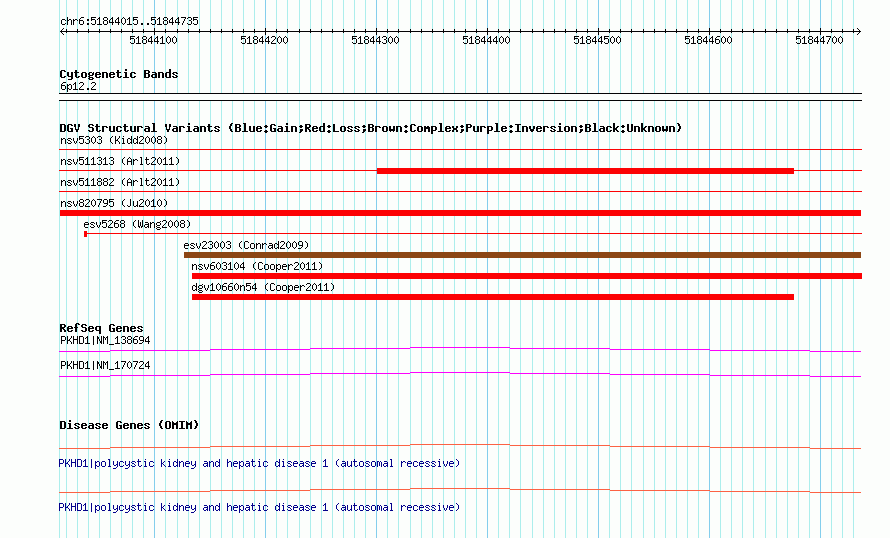This screenshot has width=890, height=538.
Task: Open variant nsv820795 (Ju2010) label
Action: coord(114,204)
